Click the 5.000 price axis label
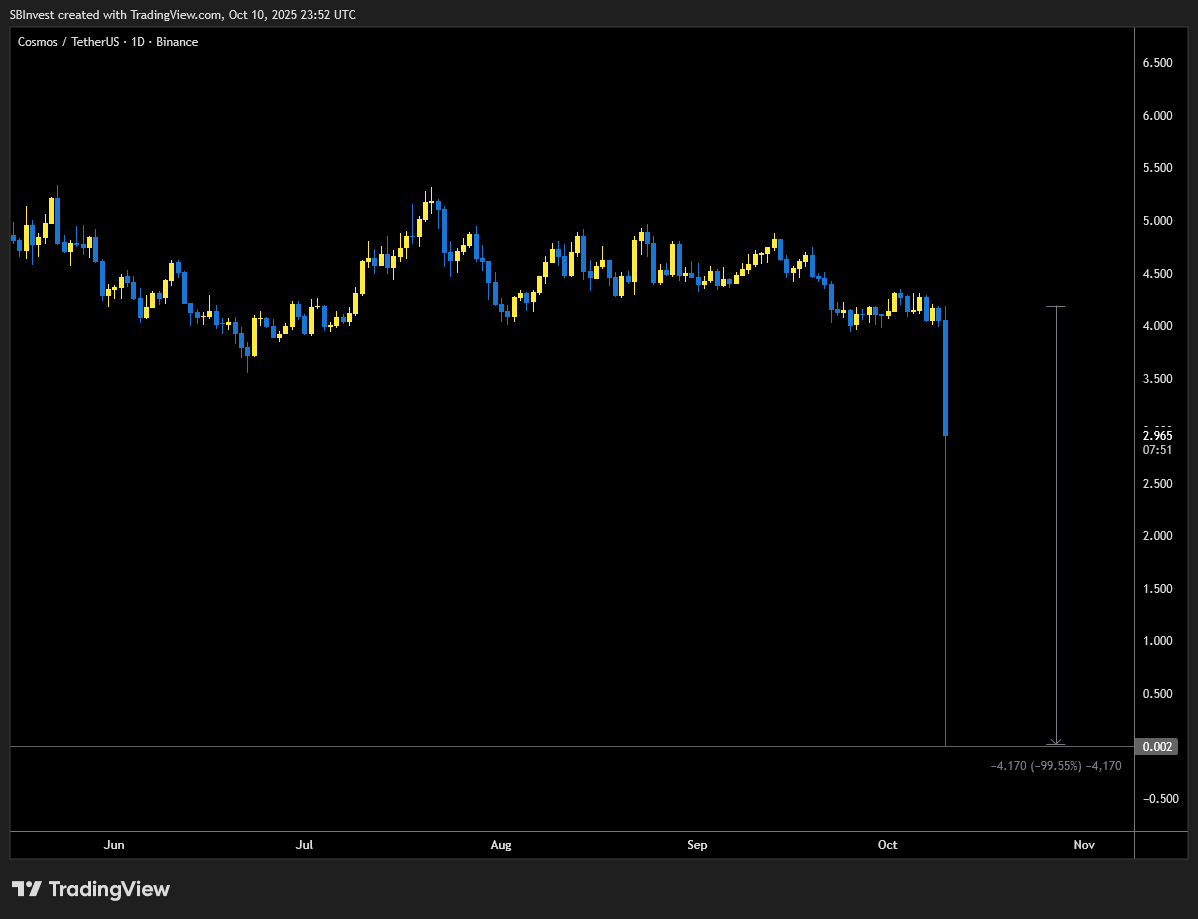The image size is (1198, 919). [x=1158, y=221]
